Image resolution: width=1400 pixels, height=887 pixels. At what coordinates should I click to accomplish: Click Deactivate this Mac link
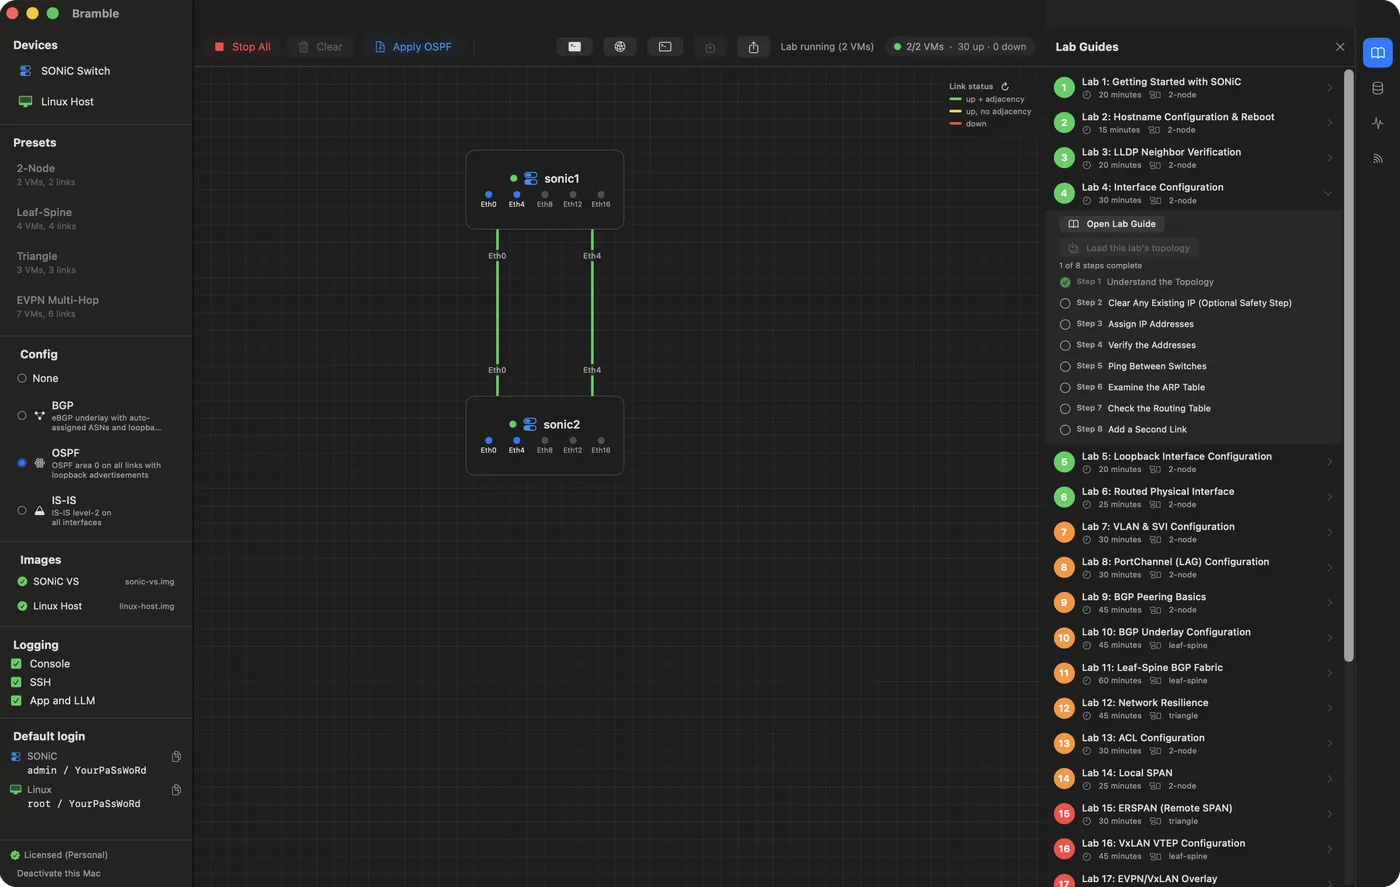[58, 873]
